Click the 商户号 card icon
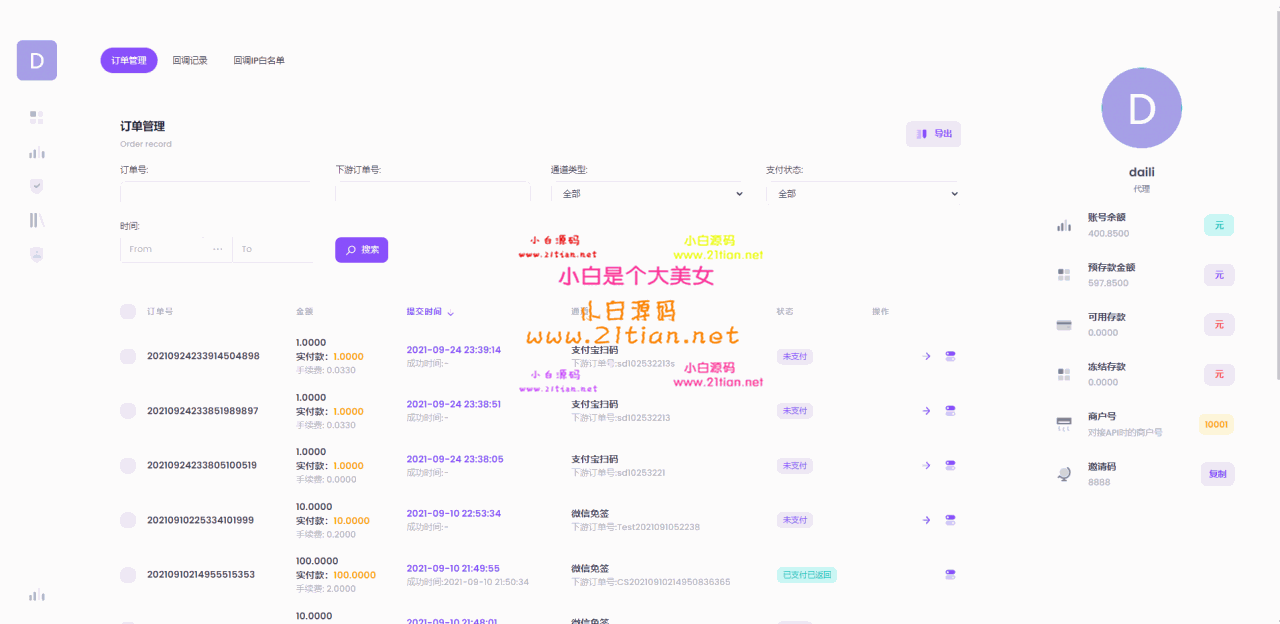The image size is (1280, 624). (x=1064, y=424)
